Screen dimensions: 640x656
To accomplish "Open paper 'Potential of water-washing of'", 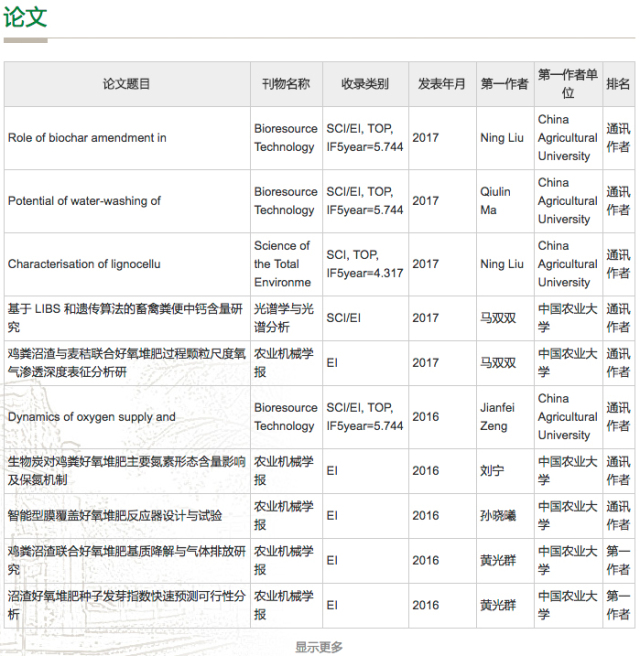I will 84,201.
